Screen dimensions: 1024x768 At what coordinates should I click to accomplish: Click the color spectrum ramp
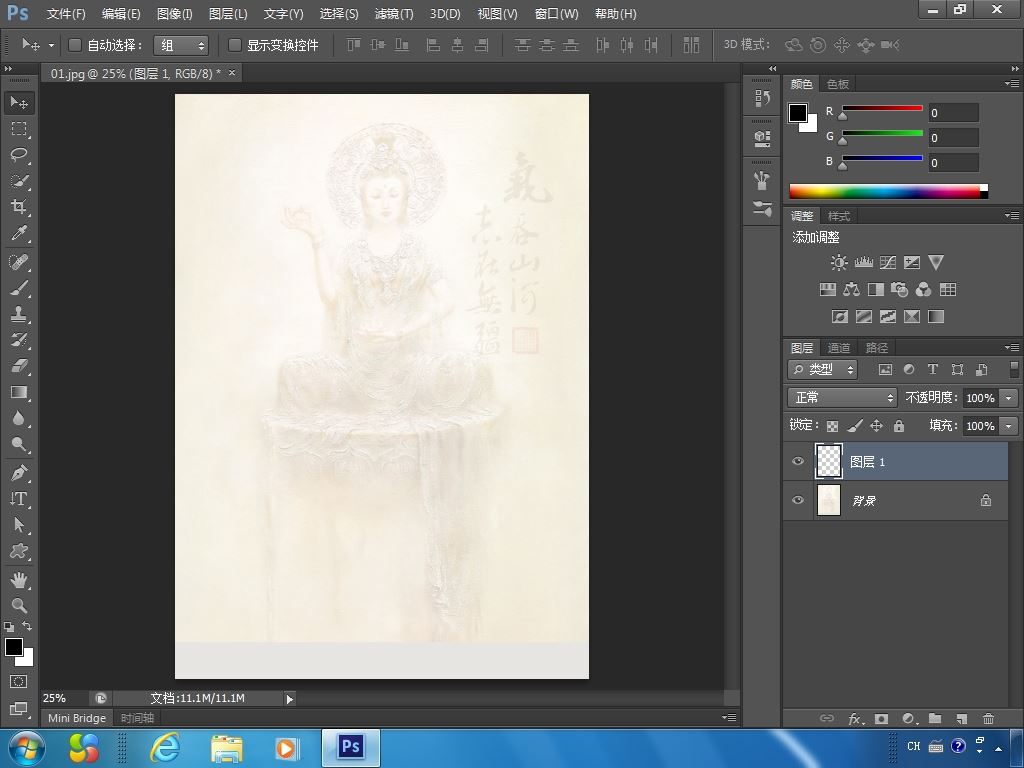[x=888, y=191]
